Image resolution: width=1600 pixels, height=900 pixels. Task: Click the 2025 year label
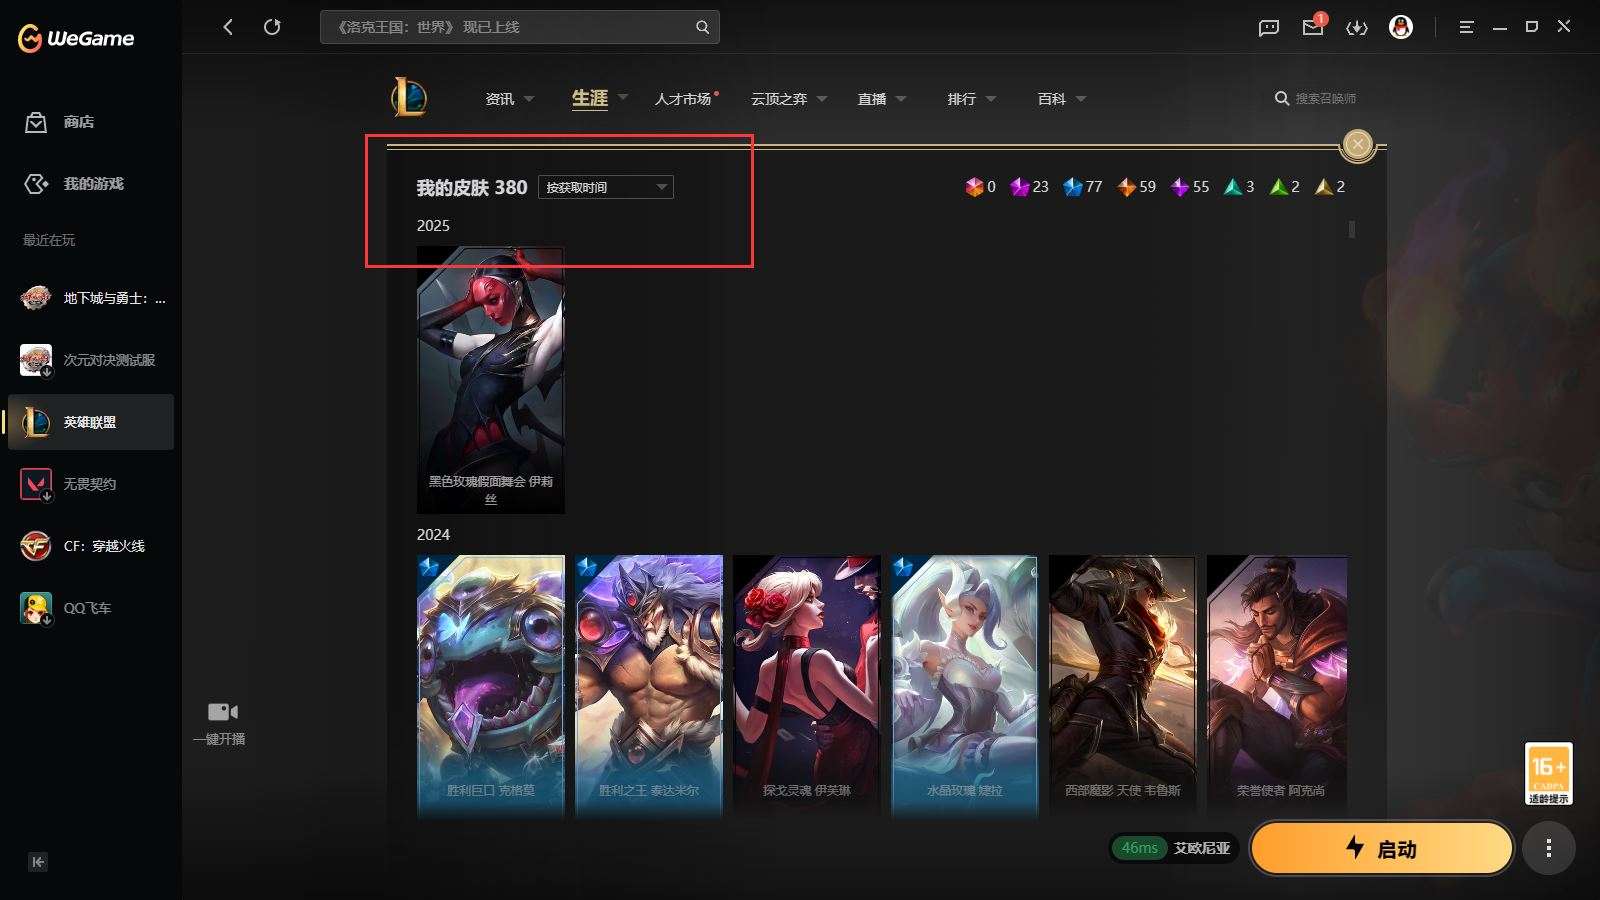pos(433,226)
